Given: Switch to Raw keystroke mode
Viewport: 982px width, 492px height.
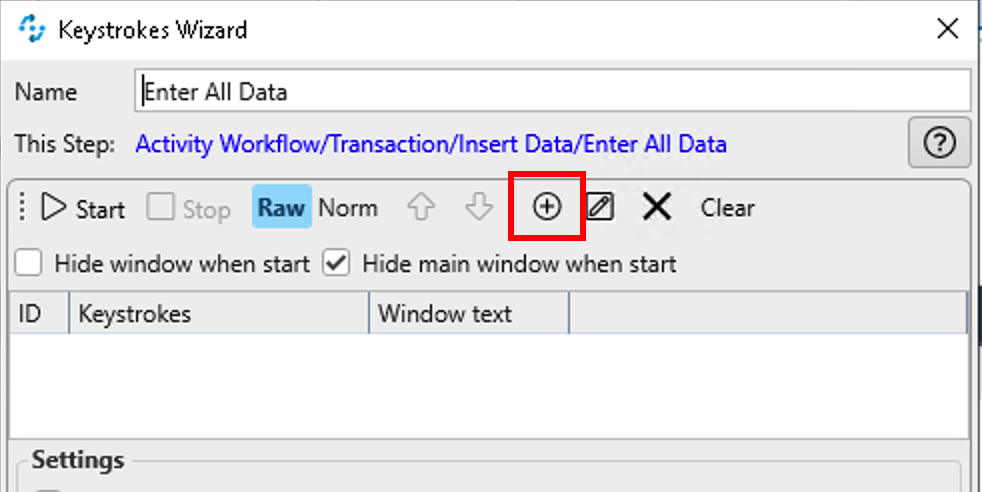Looking at the screenshot, I should pyautogui.click(x=281, y=207).
